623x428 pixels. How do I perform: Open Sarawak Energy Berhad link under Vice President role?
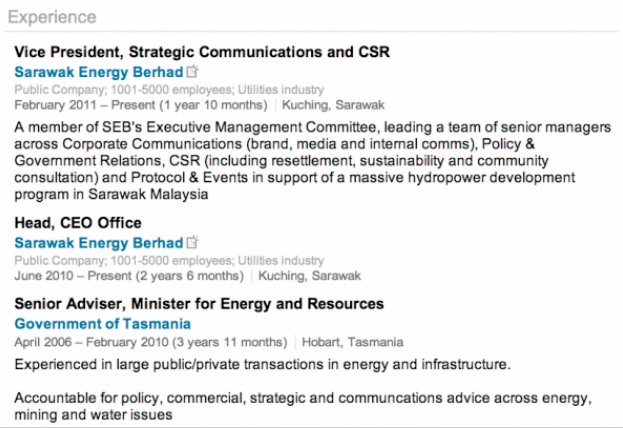pyautogui.click(x=99, y=72)
